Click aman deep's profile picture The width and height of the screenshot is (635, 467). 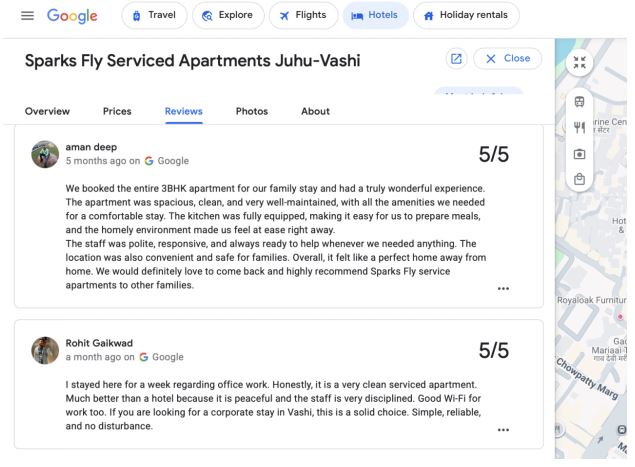pyautogui.click(x=46, y=153)
